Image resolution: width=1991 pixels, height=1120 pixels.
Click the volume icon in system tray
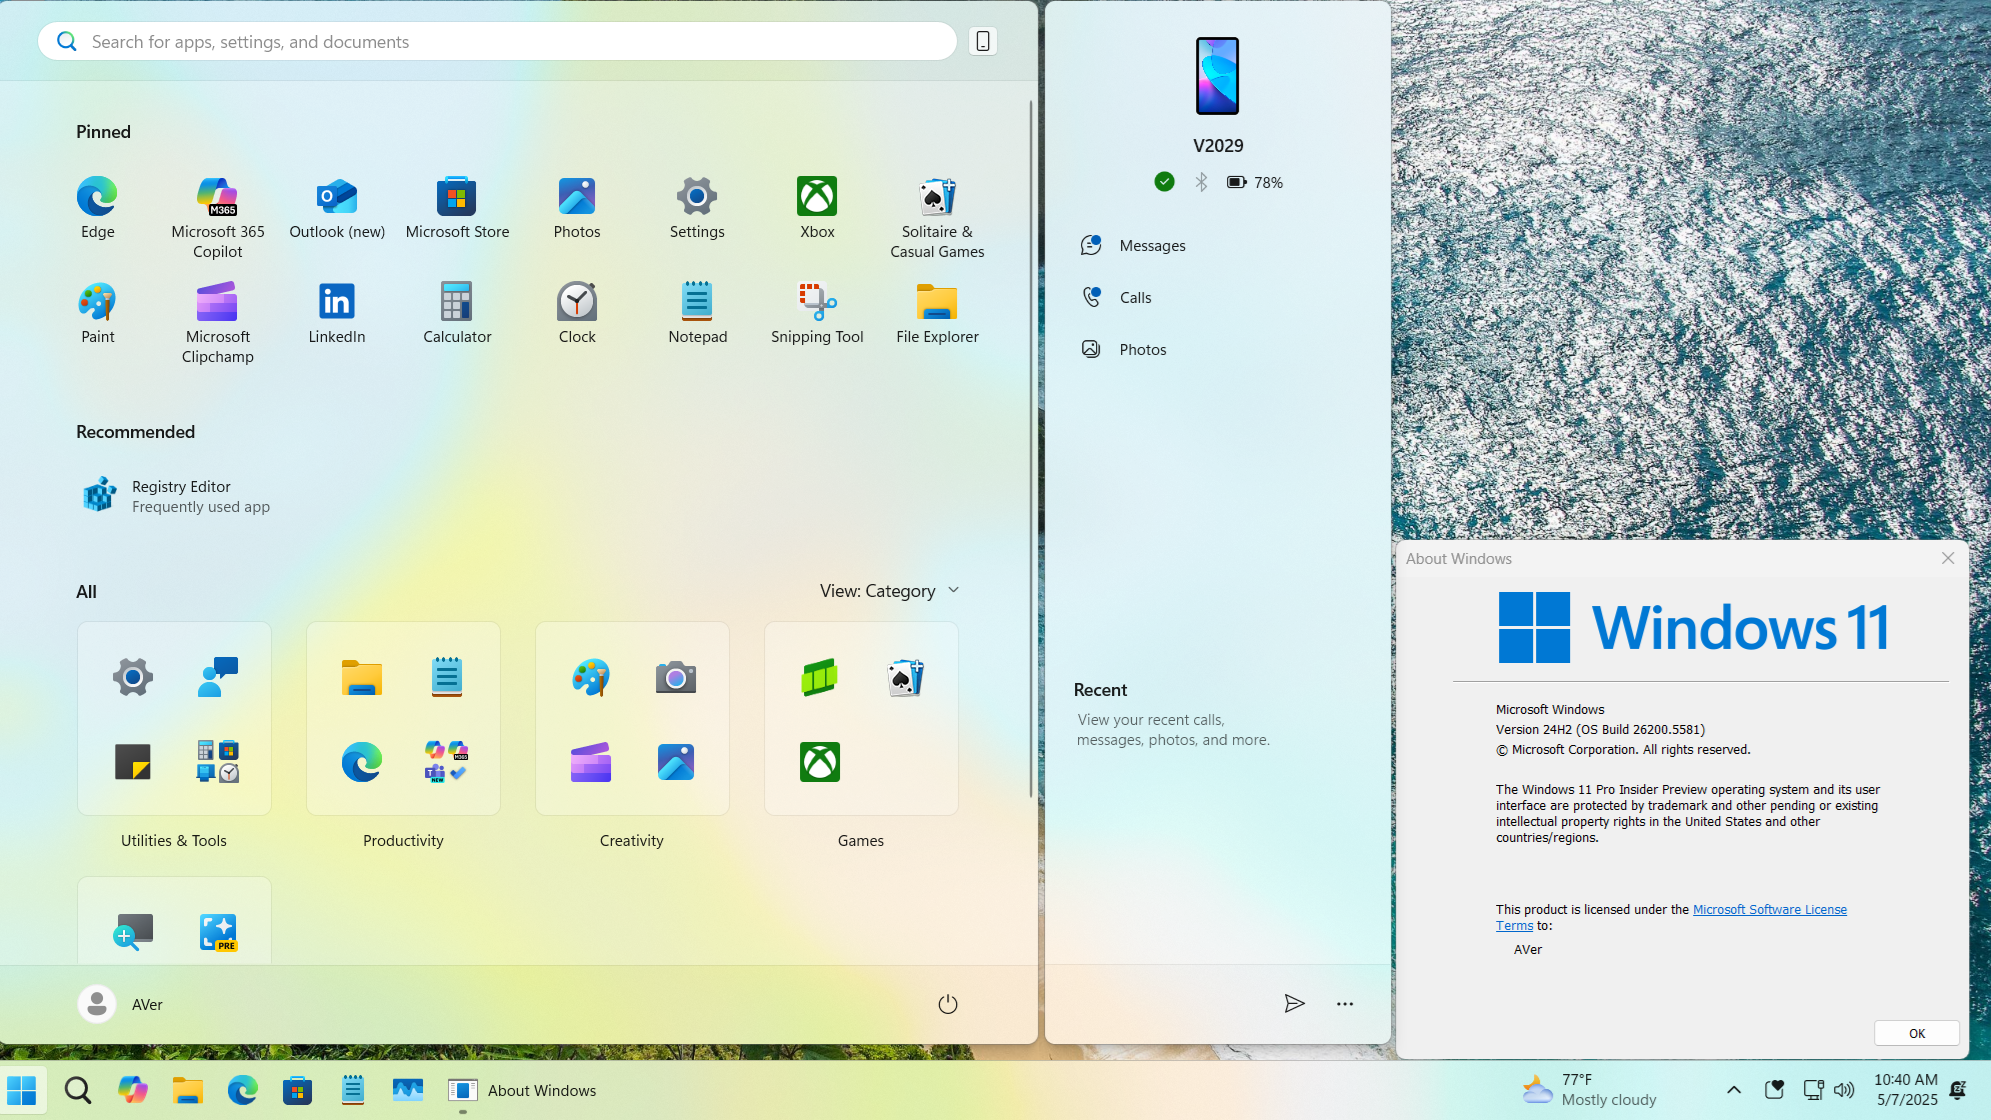[x=1845, y=1090]
